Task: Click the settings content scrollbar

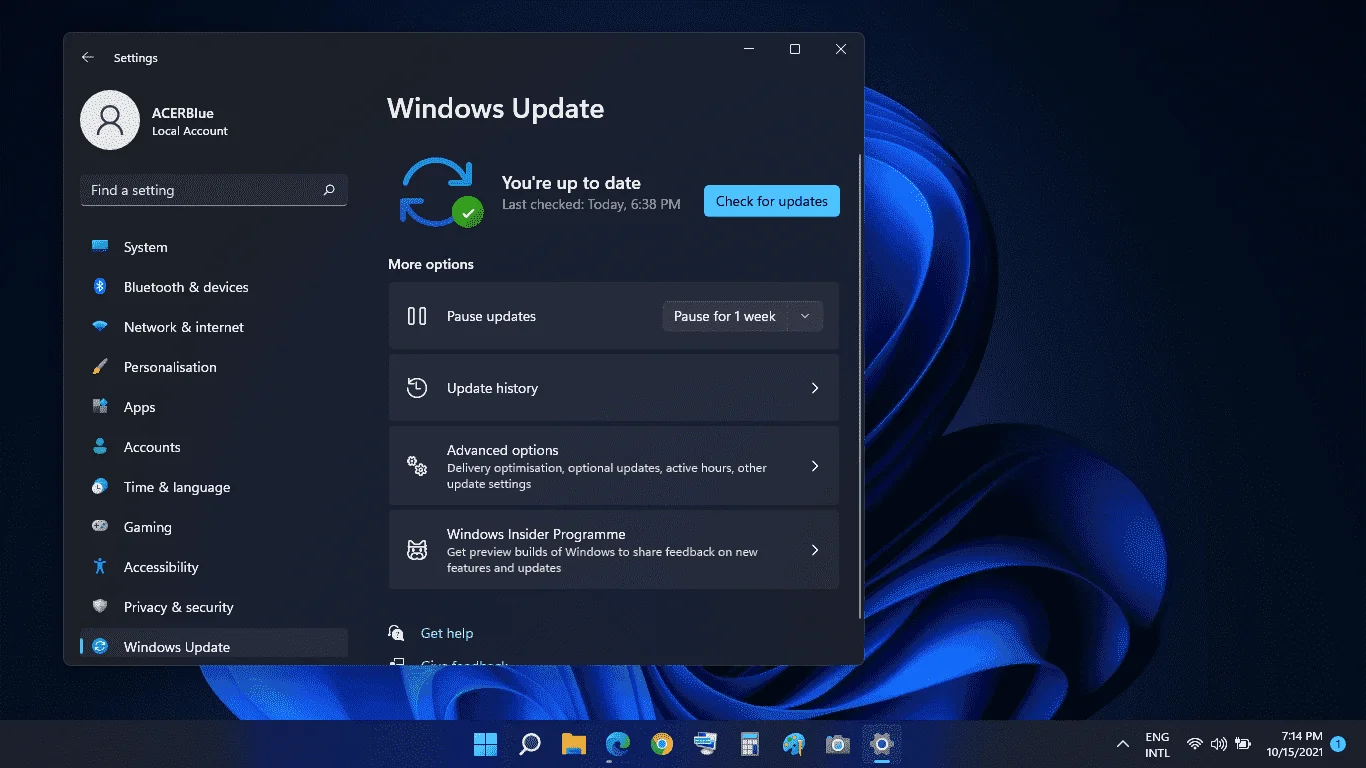Action: click(x=860, y=385)
